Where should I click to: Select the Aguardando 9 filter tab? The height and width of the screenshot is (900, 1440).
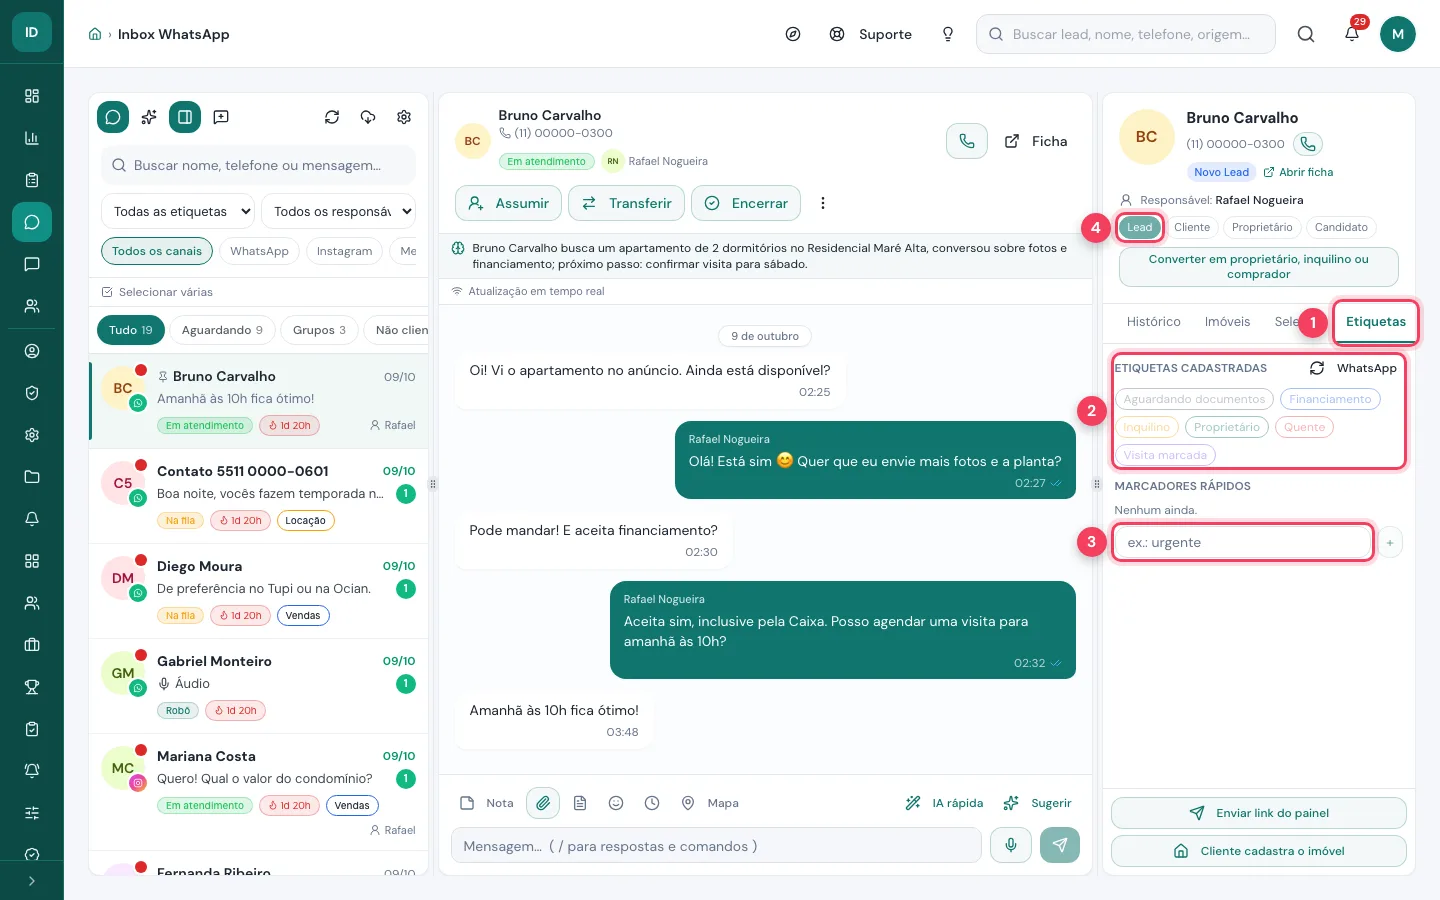[x=222, y=330]
